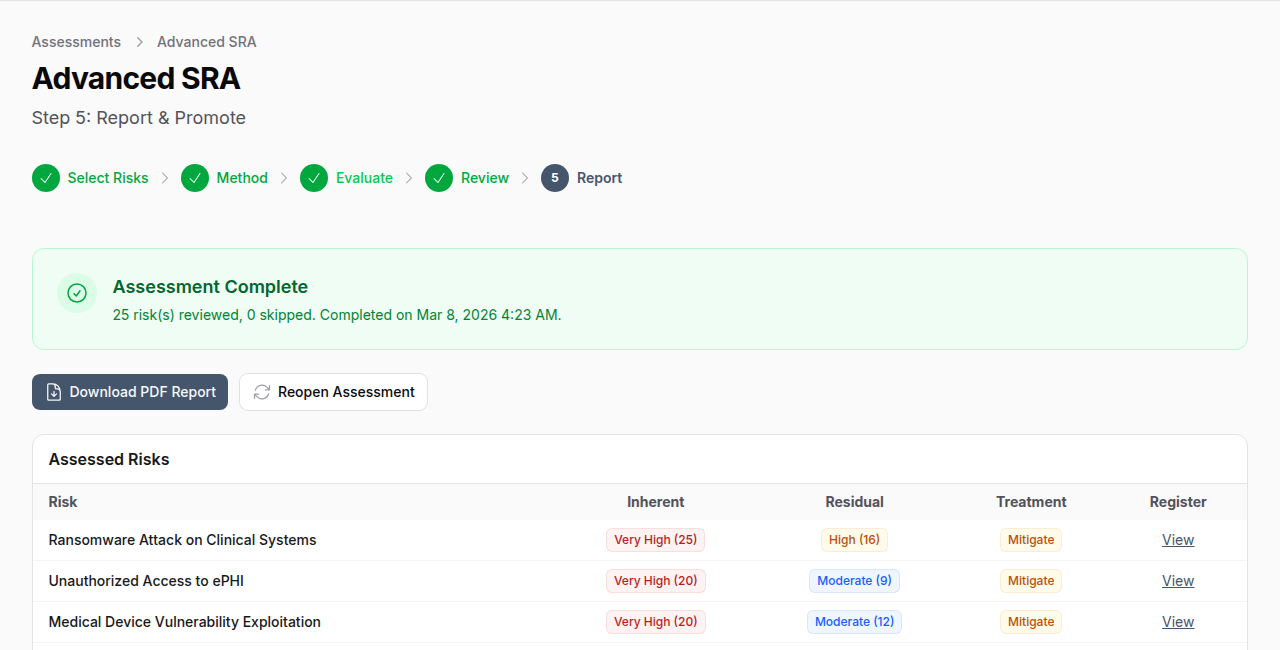1280x650 pixels.
Task: Click the check icon beside Evaluate step
Action: tap(314, 177)
